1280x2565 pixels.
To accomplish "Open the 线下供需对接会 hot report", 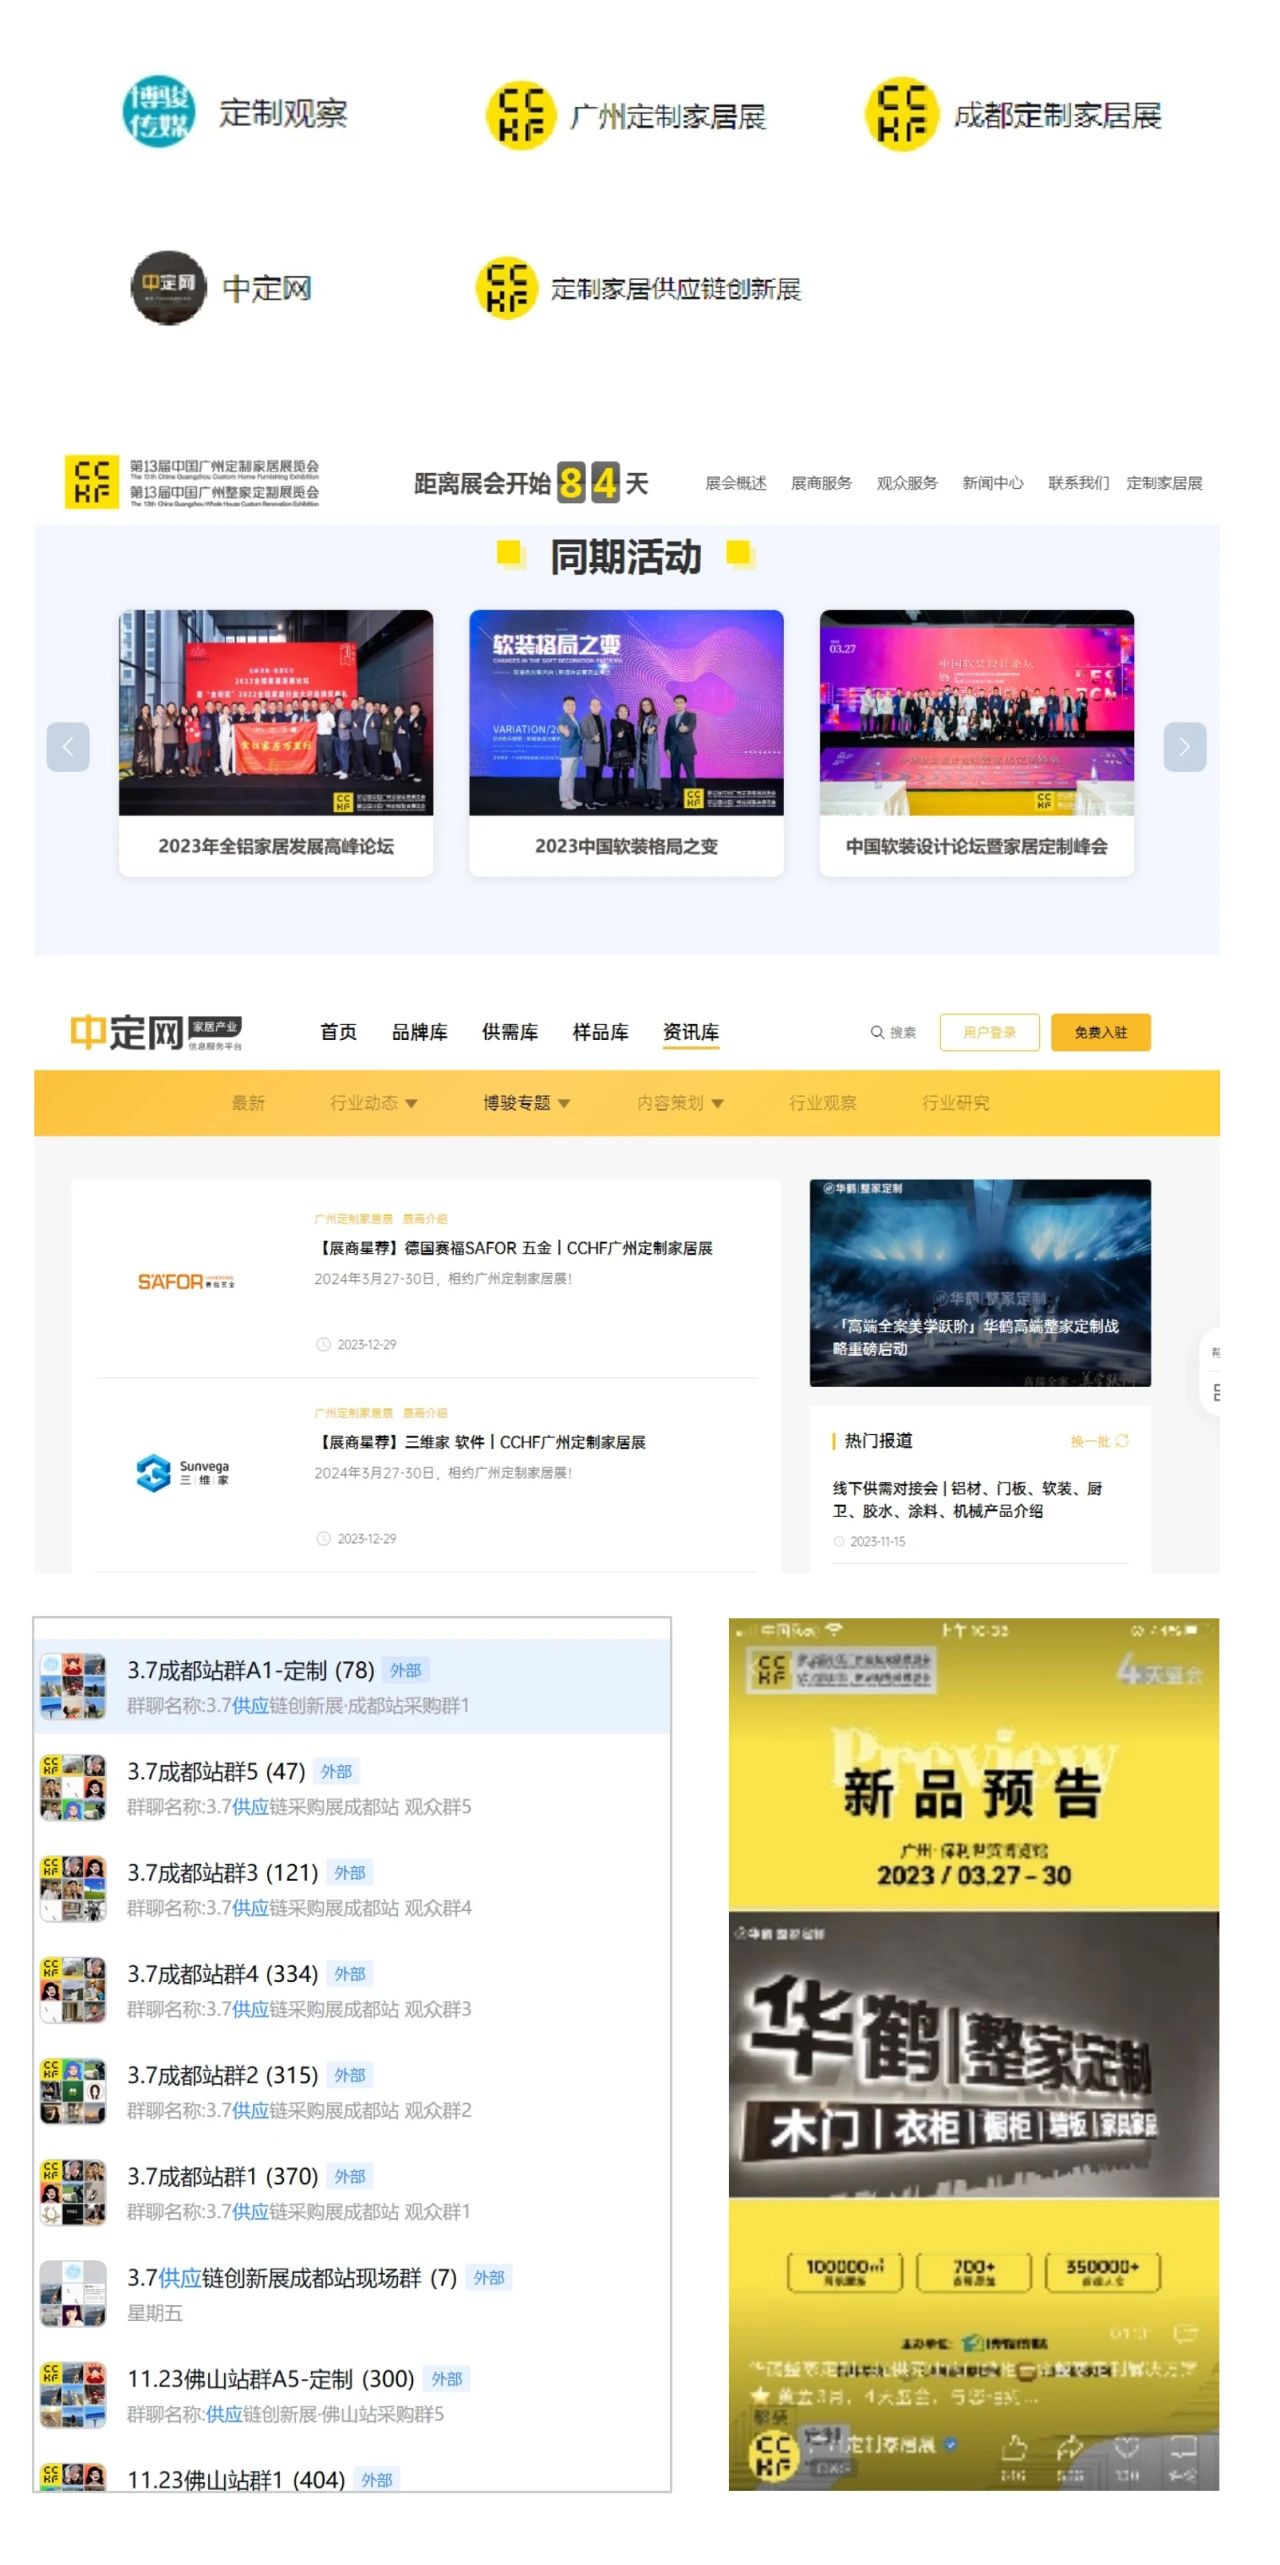I will (x=967, y=1499).
